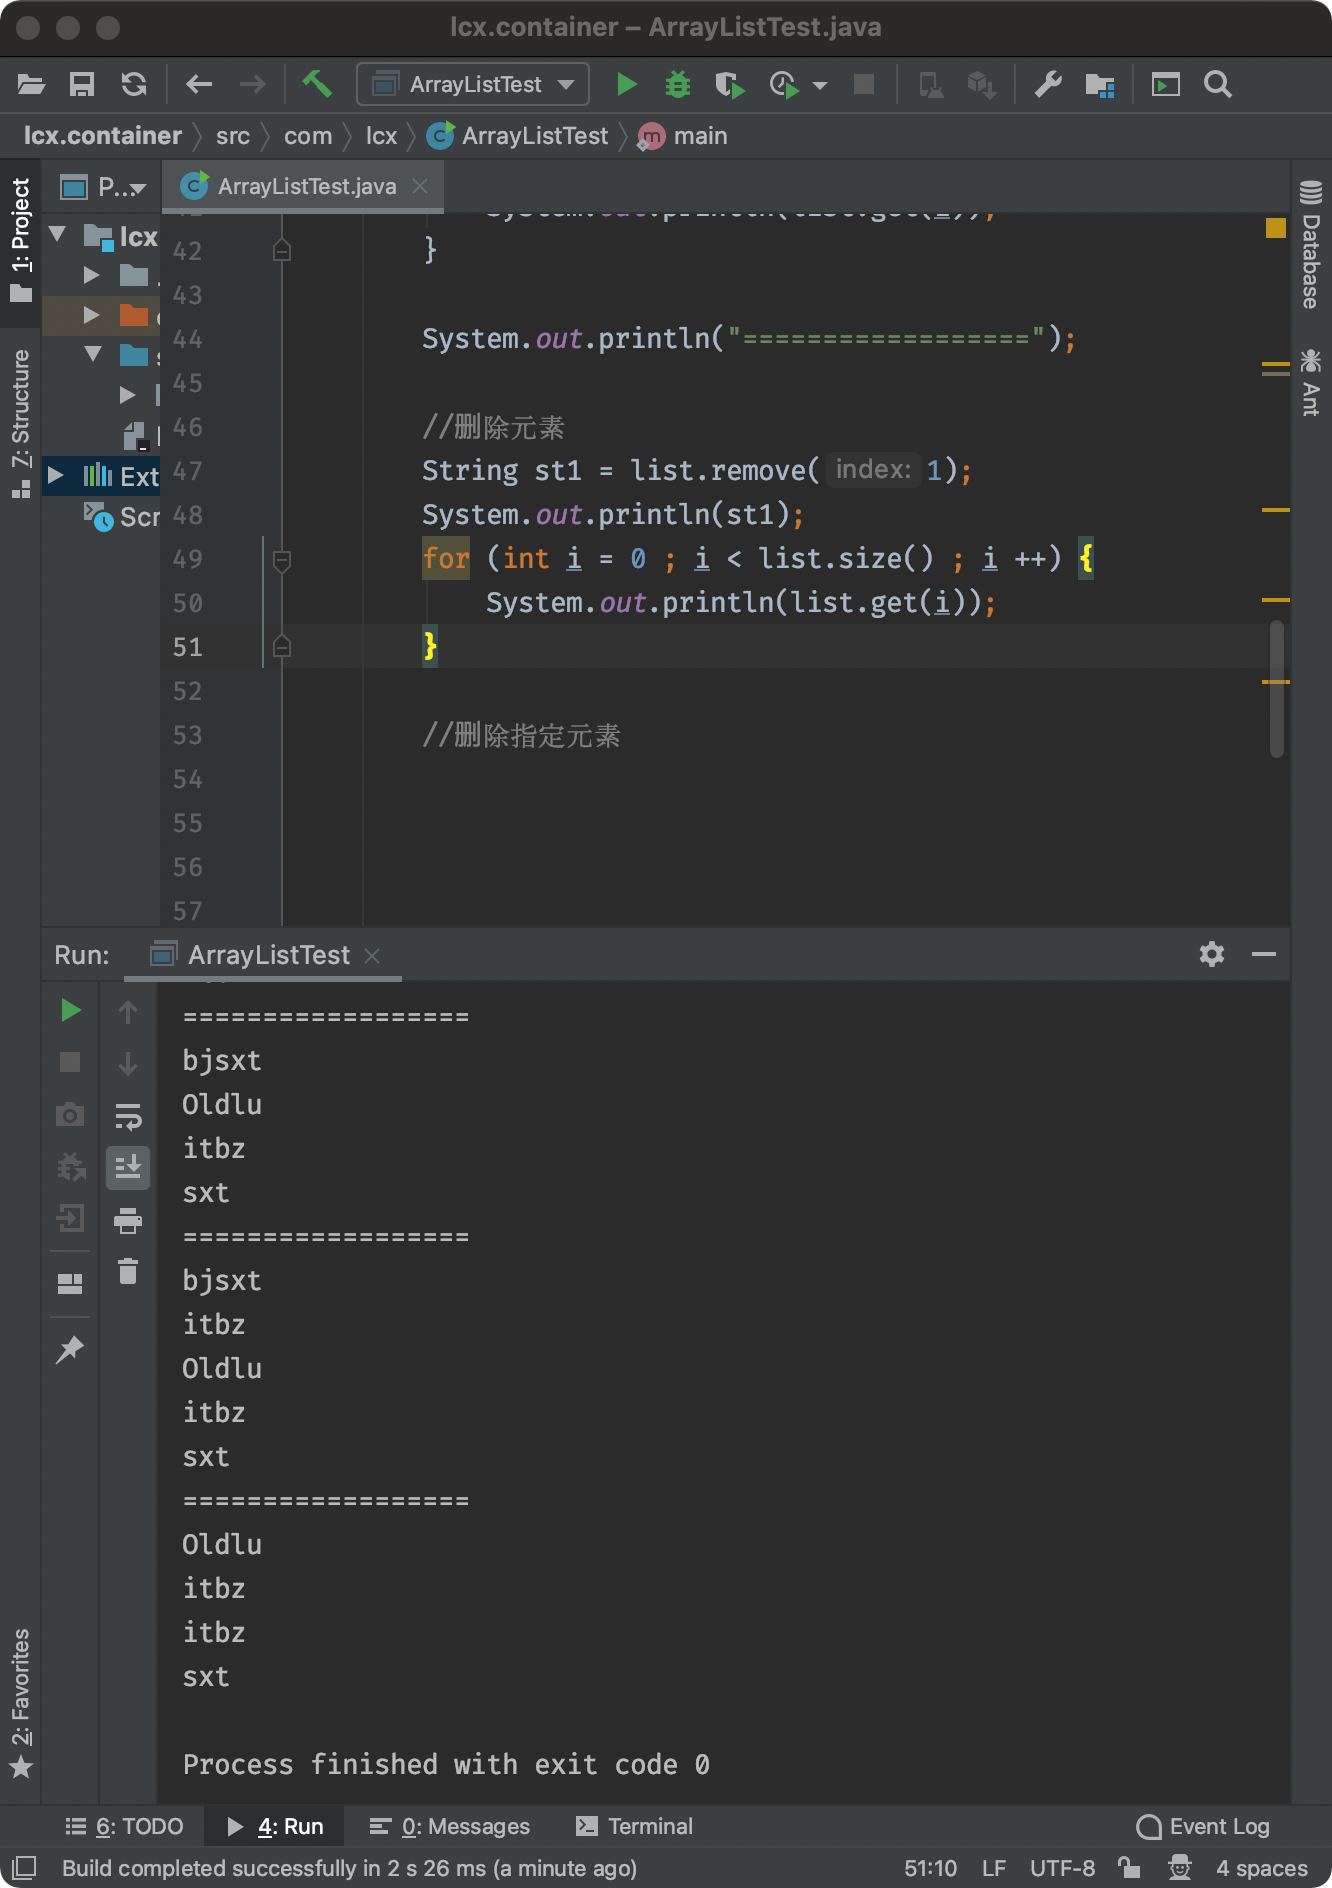
Task: Toggle the 1: Project tool window
Action: (x=21, y=241)
